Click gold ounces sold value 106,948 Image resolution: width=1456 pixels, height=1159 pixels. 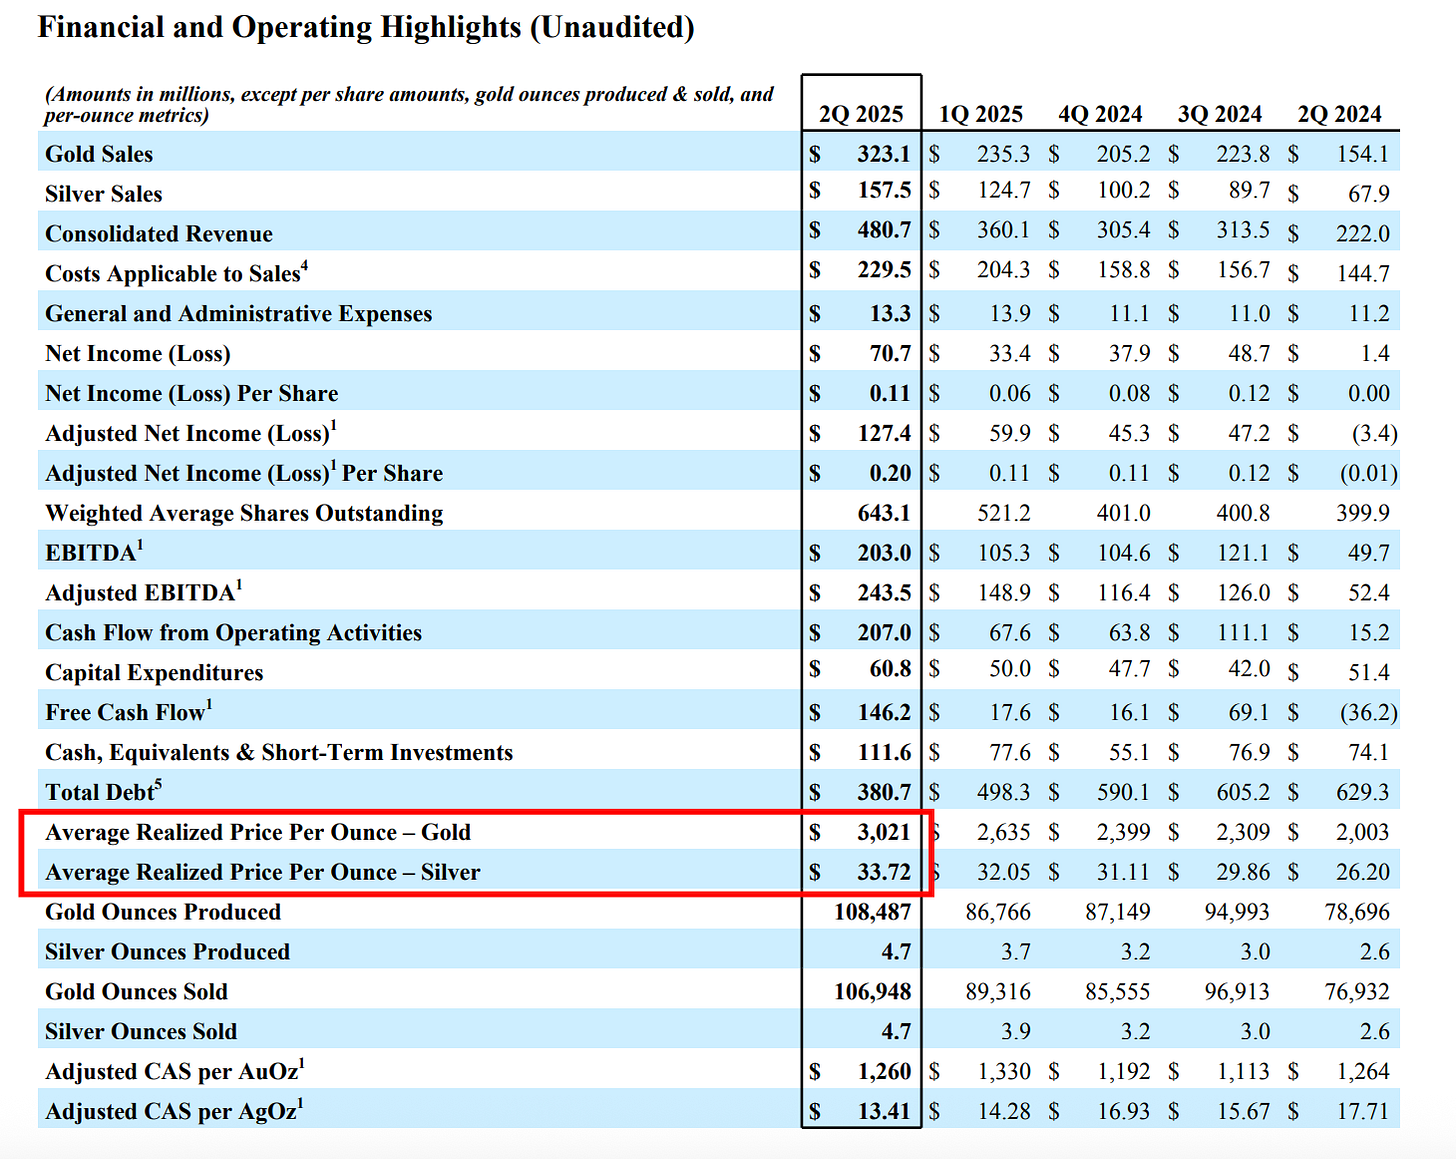pyautogui.click(x=873, y=992)
